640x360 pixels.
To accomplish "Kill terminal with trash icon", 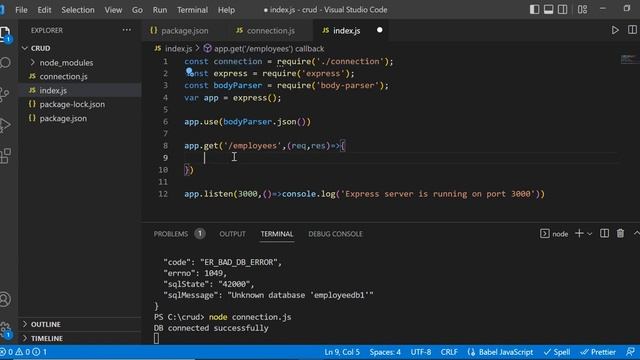I will pos(620,233).
